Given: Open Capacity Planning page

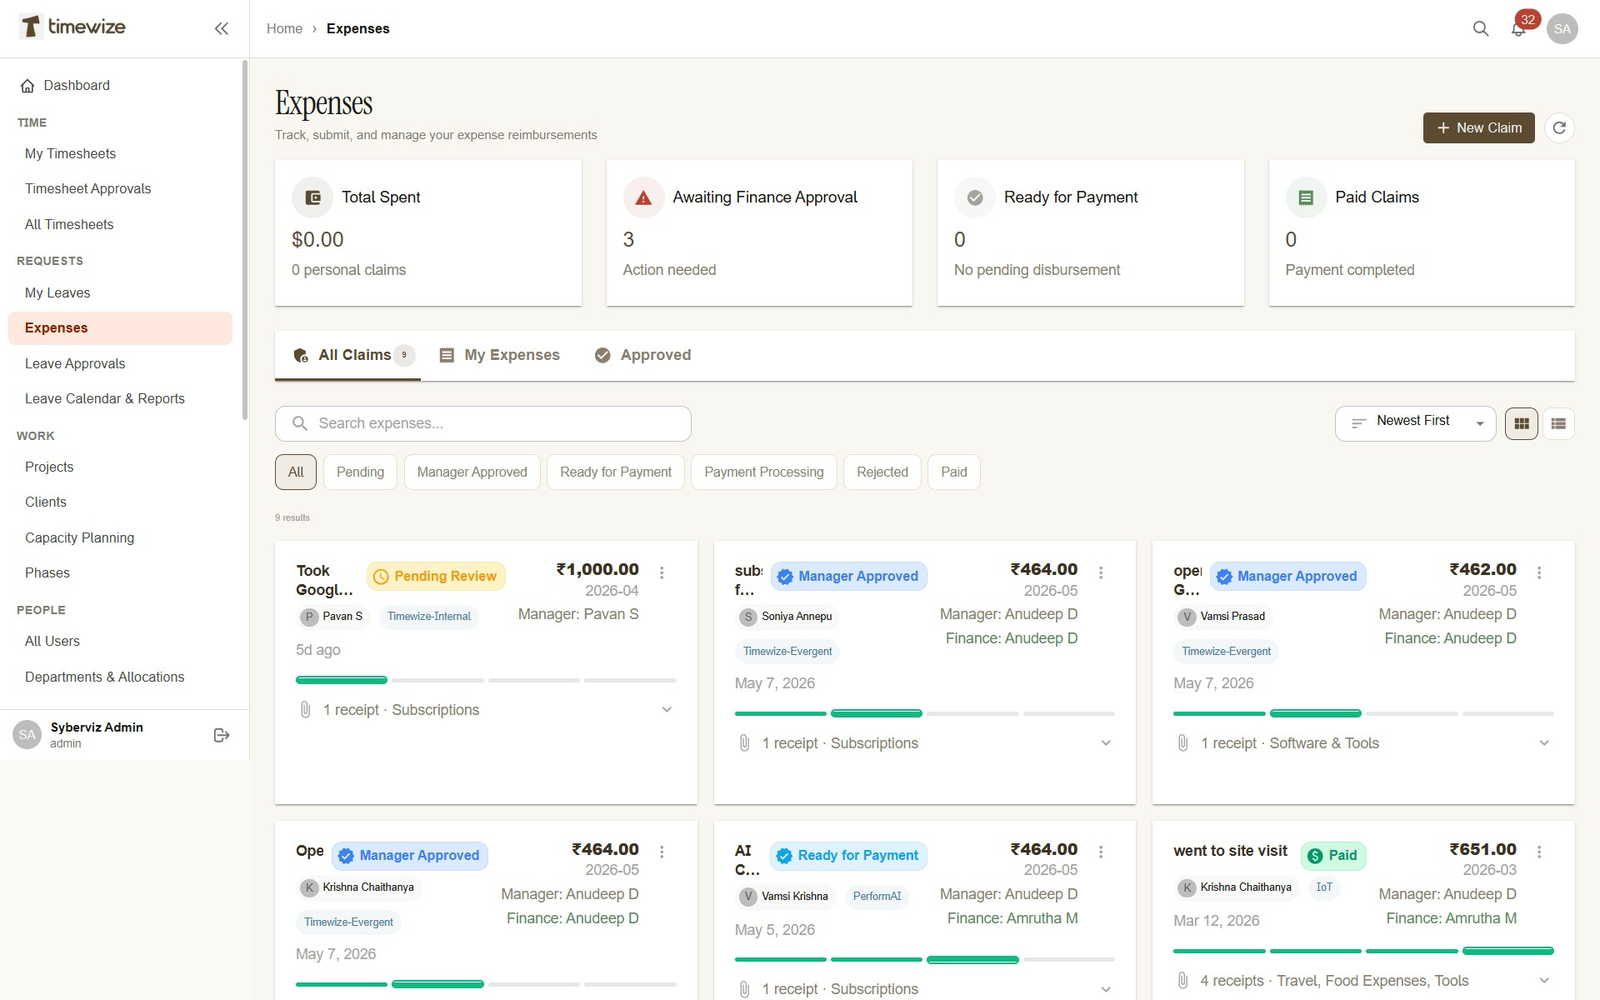Looking at the screenshot, I should [79, 538].
